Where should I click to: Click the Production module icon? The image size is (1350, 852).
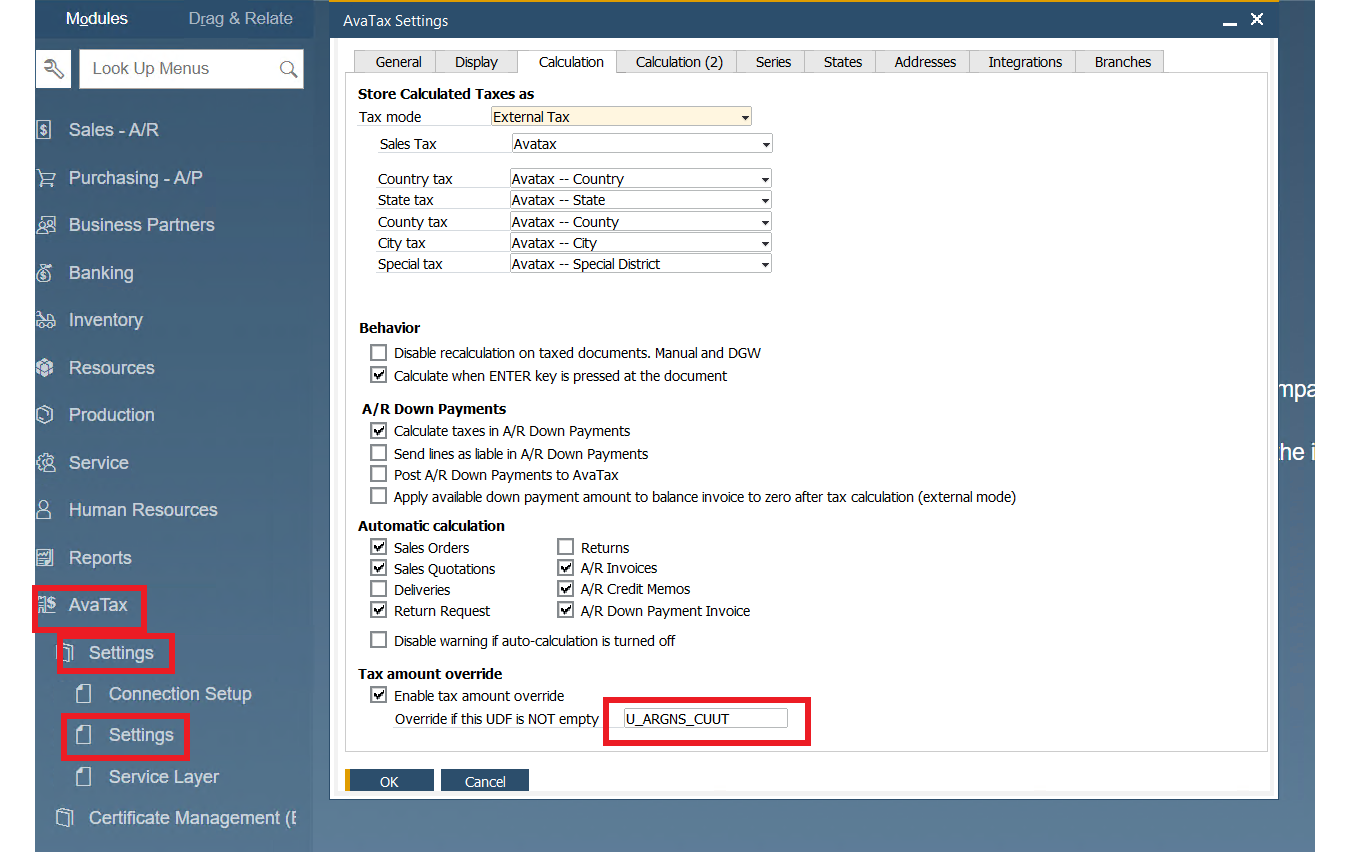[x=44, y=415]
